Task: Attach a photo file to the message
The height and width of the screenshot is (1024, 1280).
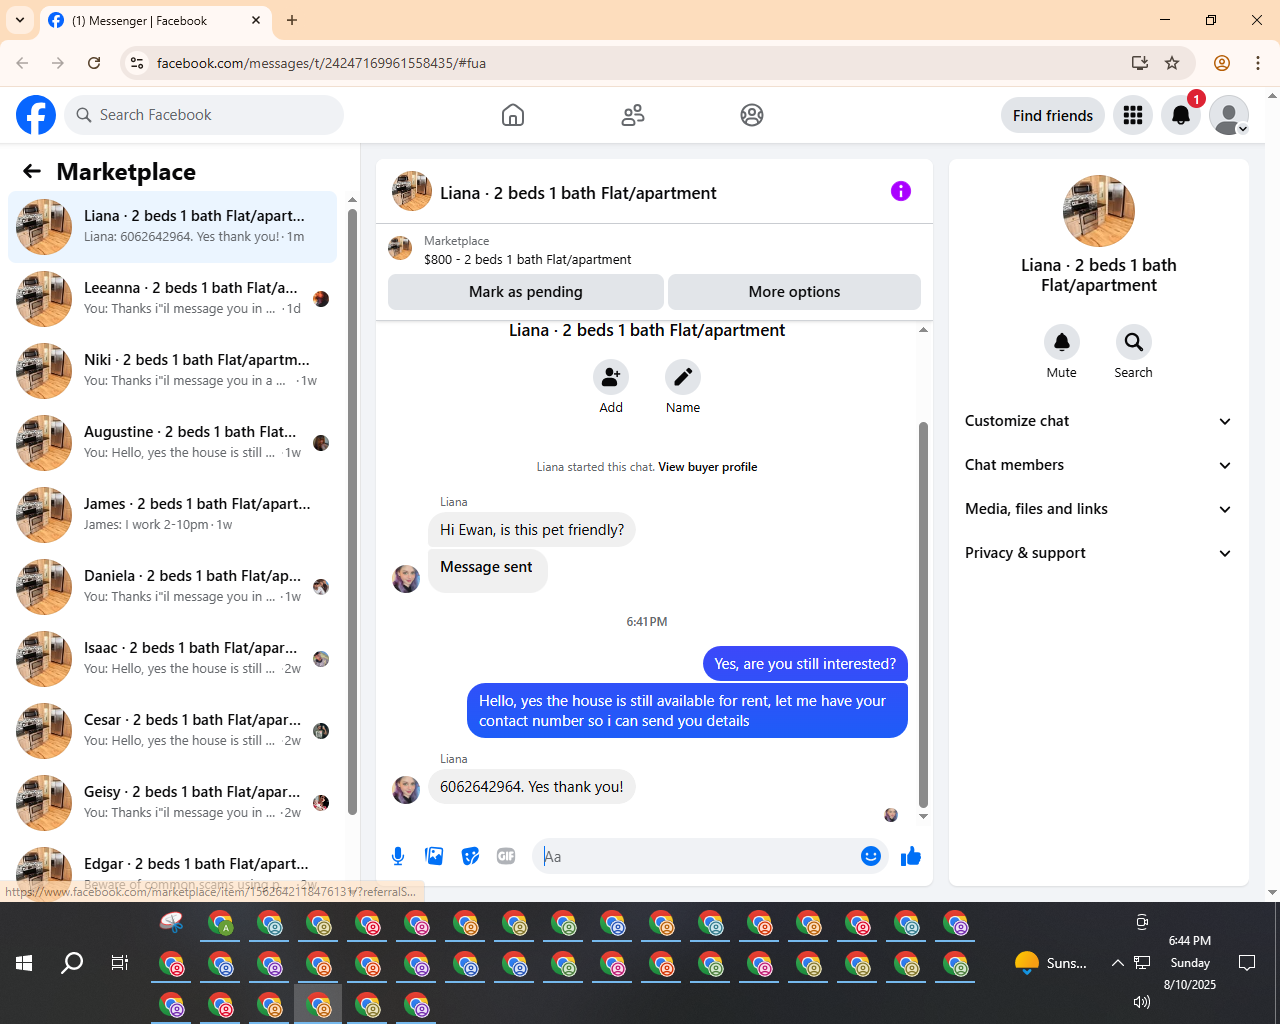Action: tap(434, 856)
